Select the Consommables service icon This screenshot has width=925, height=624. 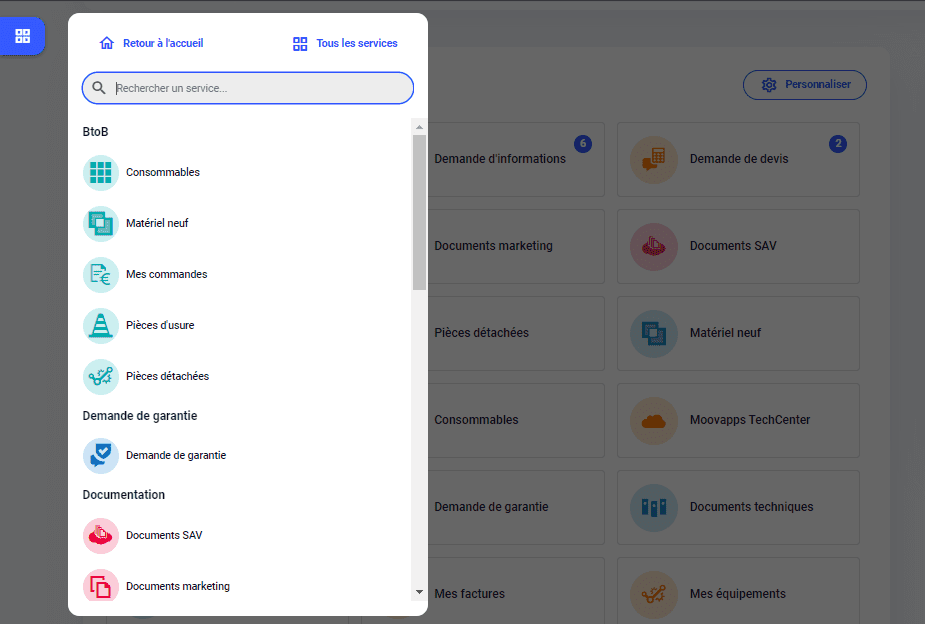pos(100,171)
